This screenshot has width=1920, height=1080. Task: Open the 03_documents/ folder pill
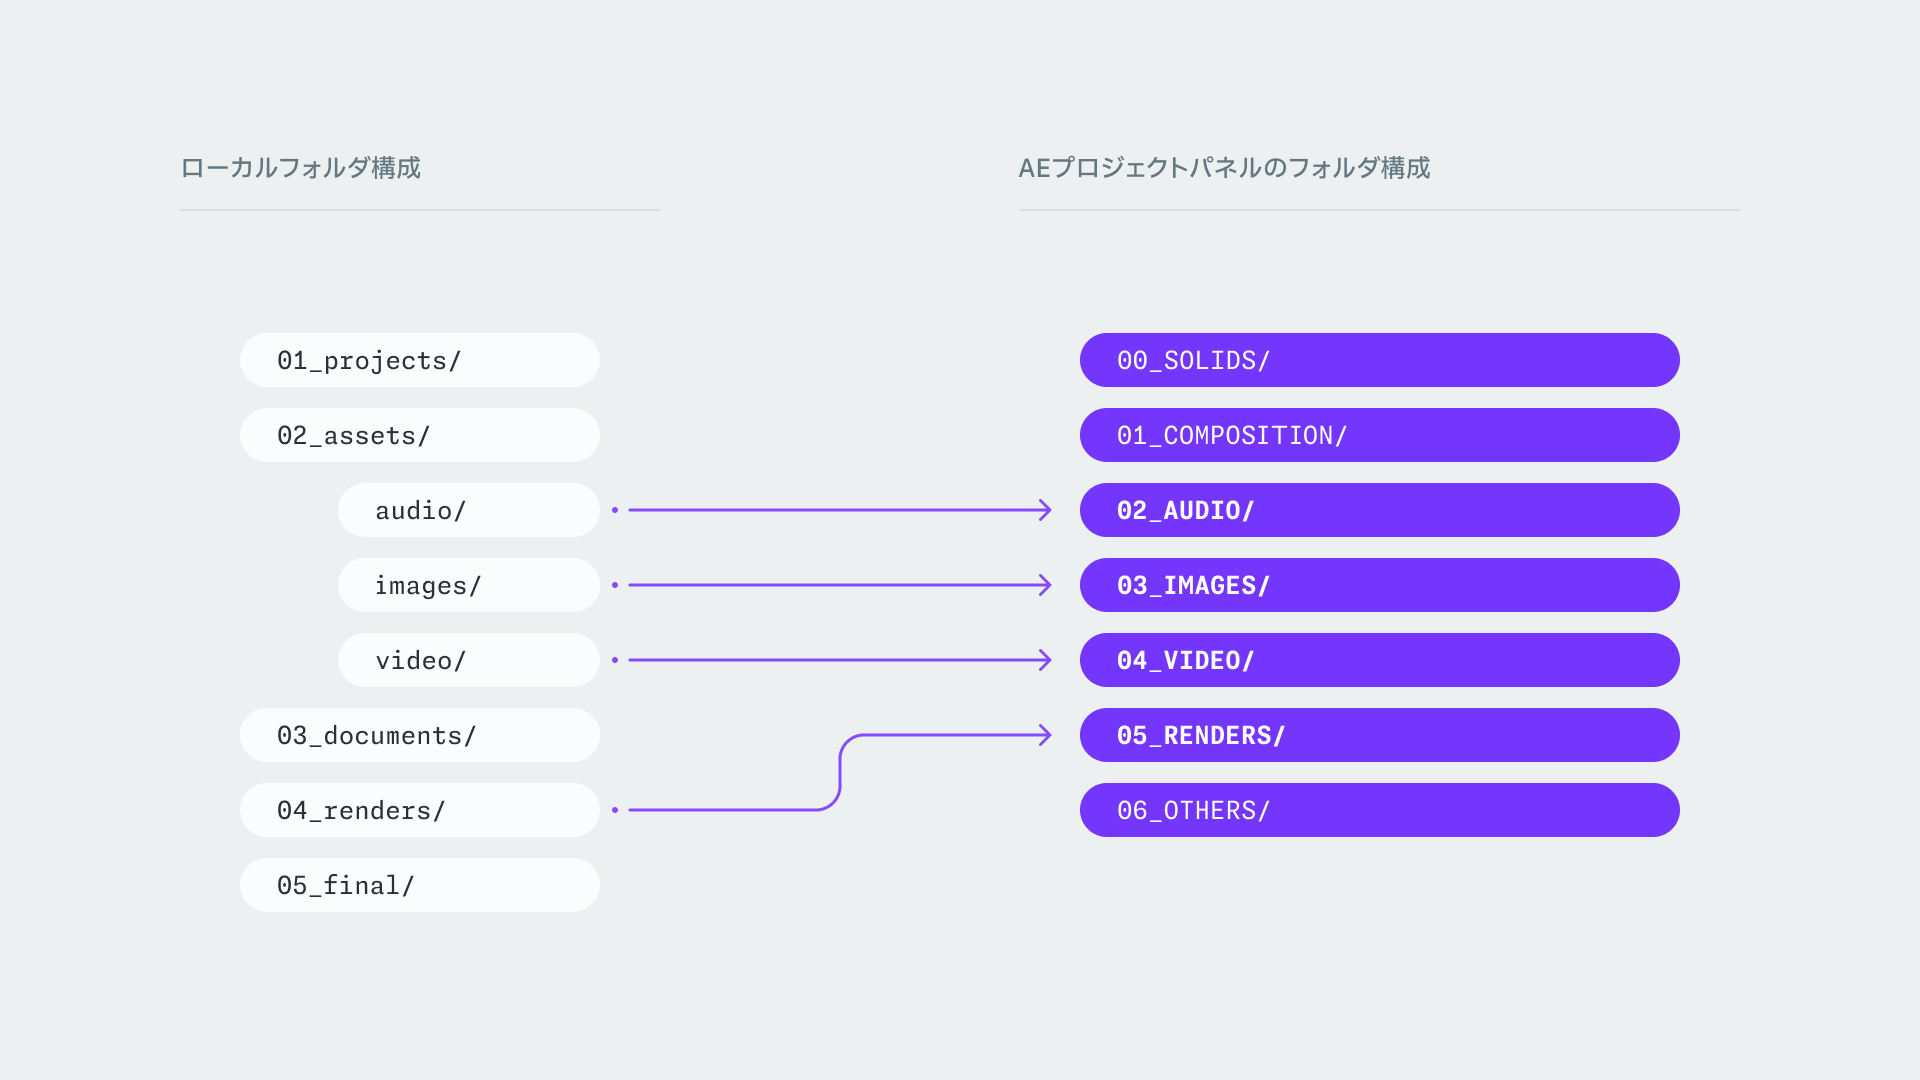pyautogui.click(x=419, y=735)
